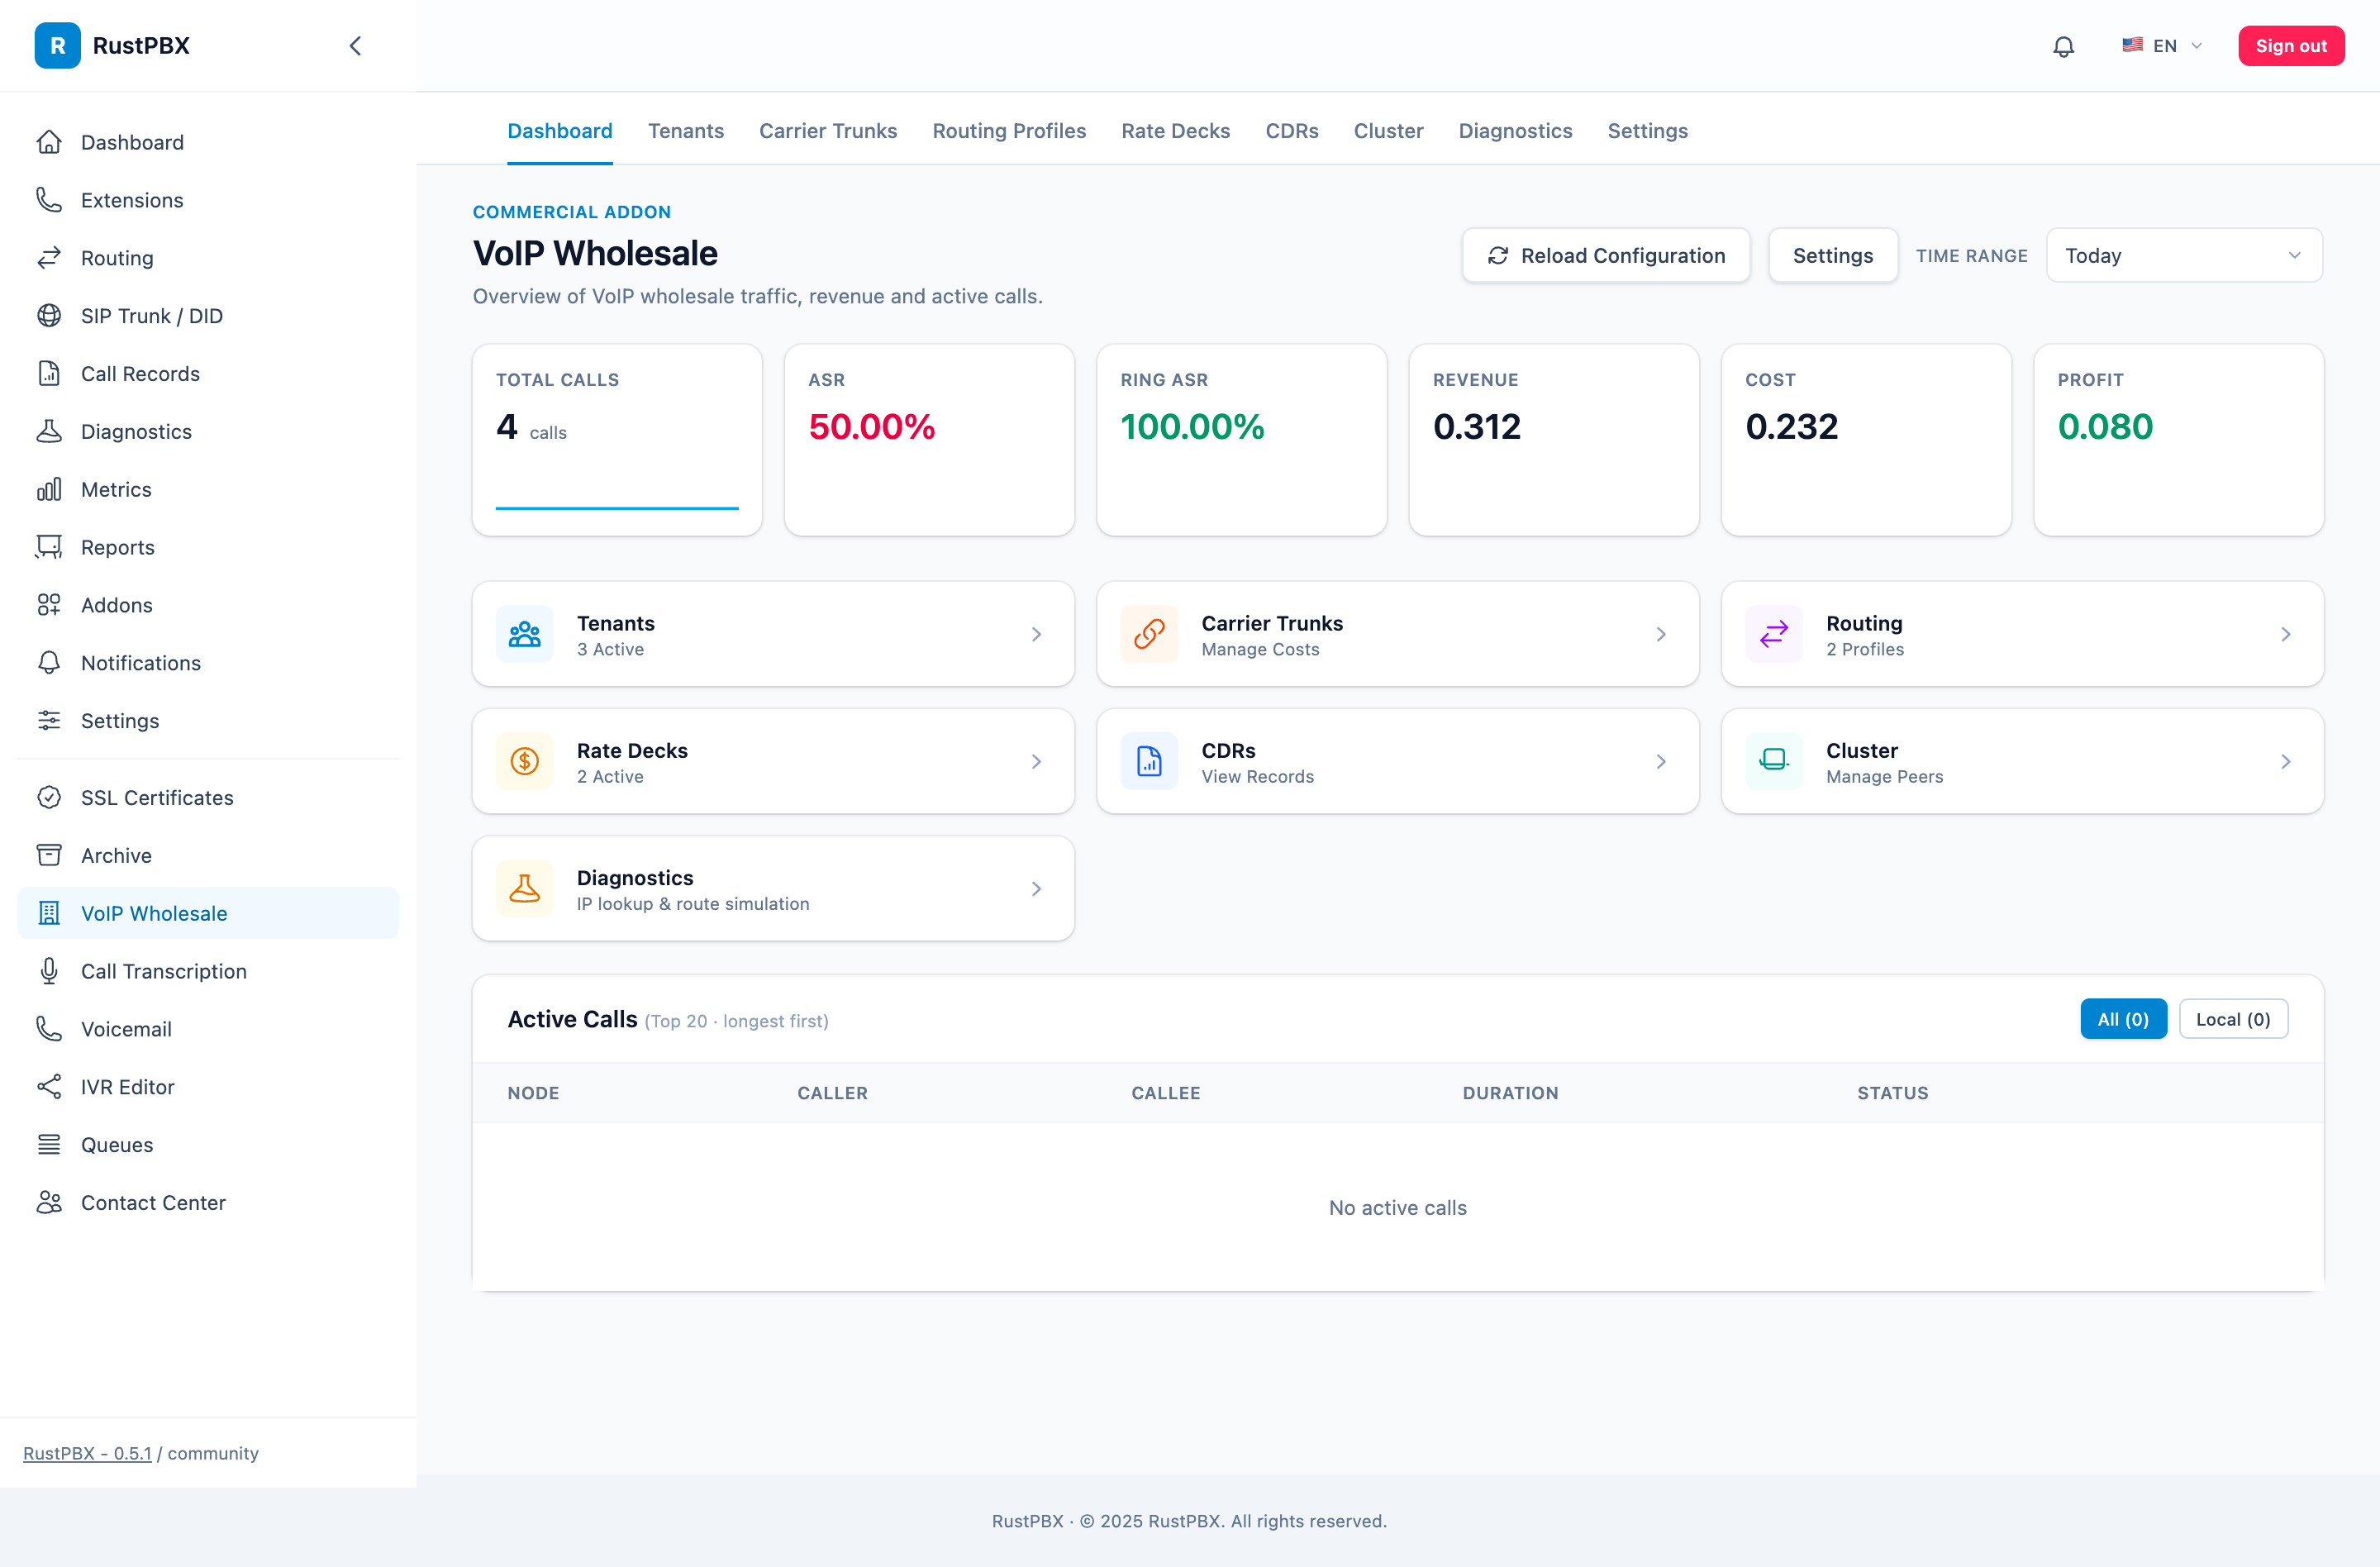Collapse the sidebar with the back chevron
The image size is (2380, 1567).
pos(355,46)
